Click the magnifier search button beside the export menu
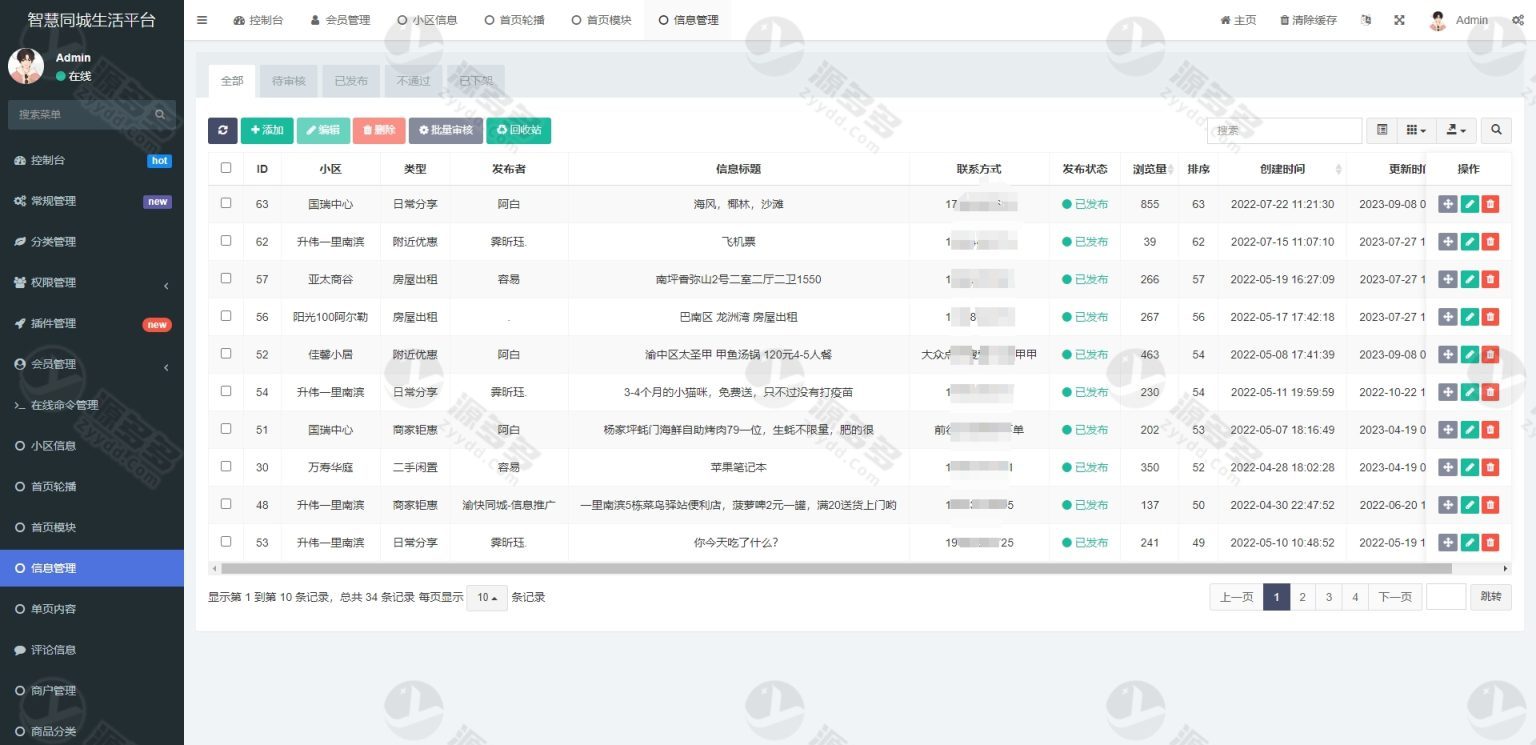 click(1496, 130)
